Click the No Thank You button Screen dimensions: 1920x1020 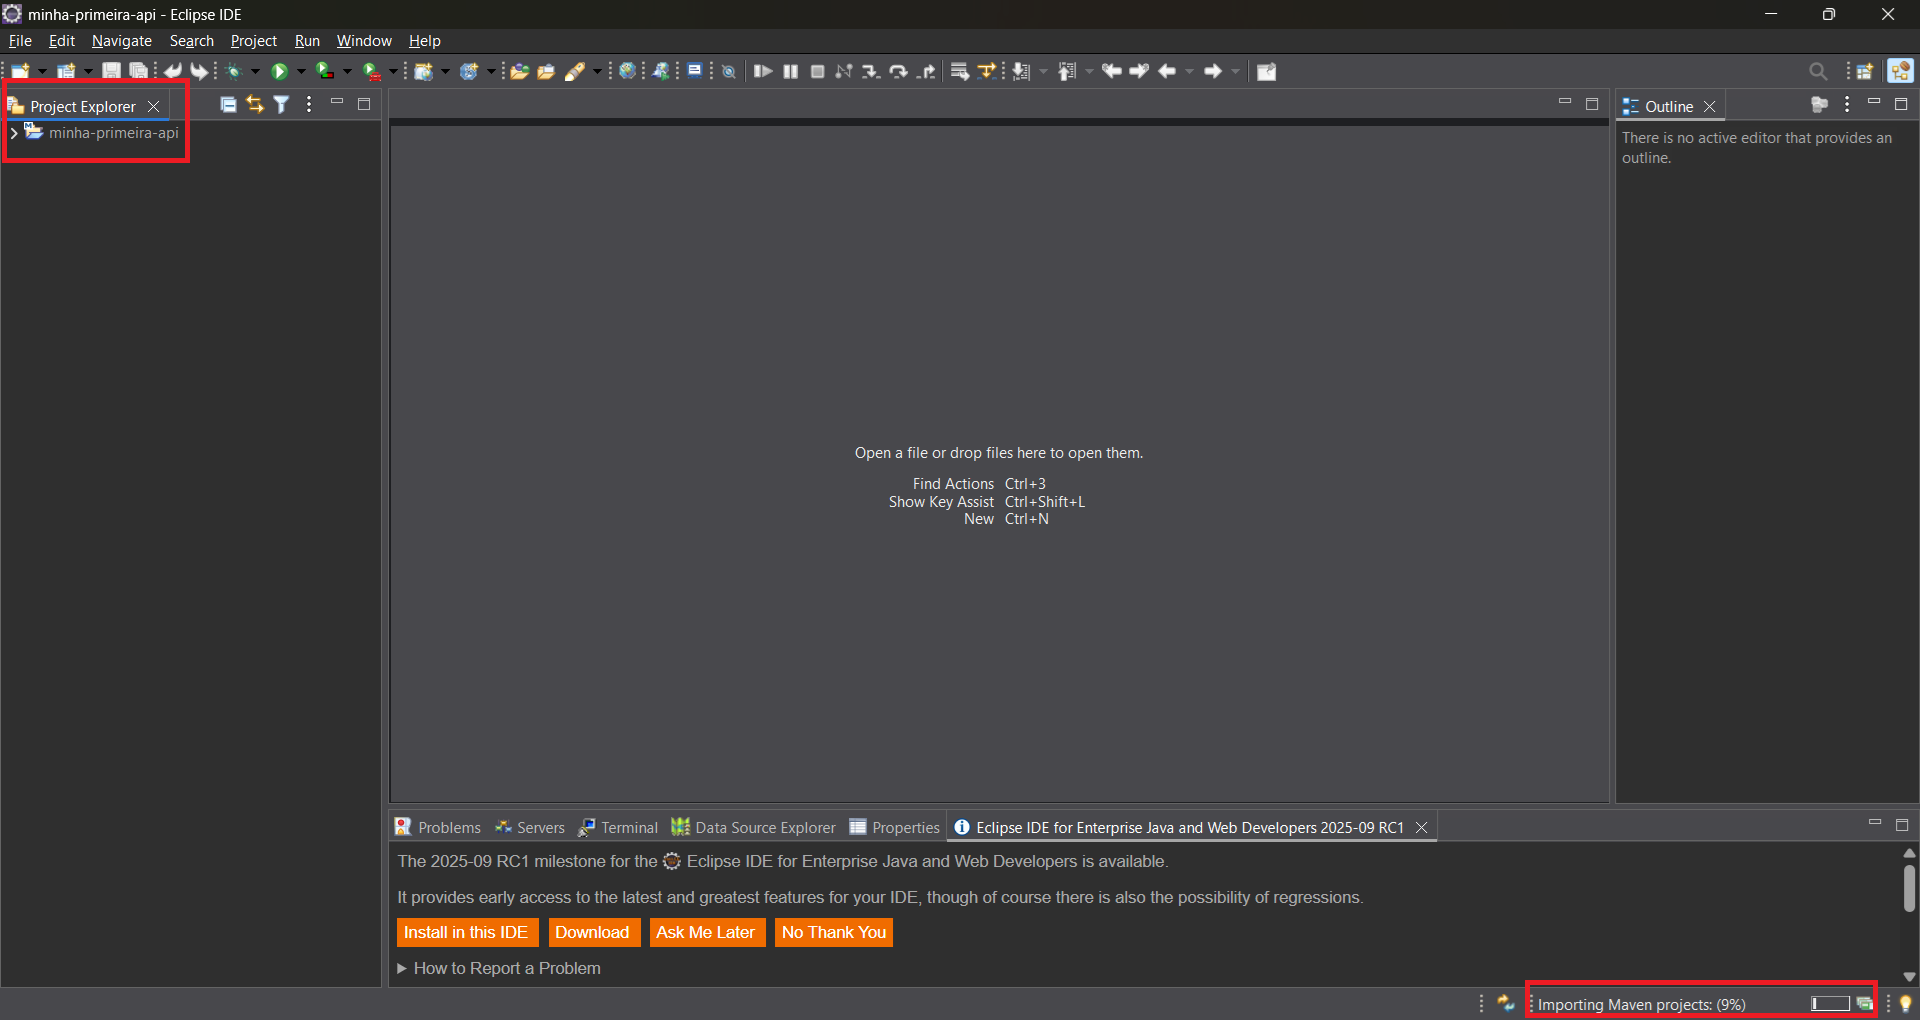point(833,932)
